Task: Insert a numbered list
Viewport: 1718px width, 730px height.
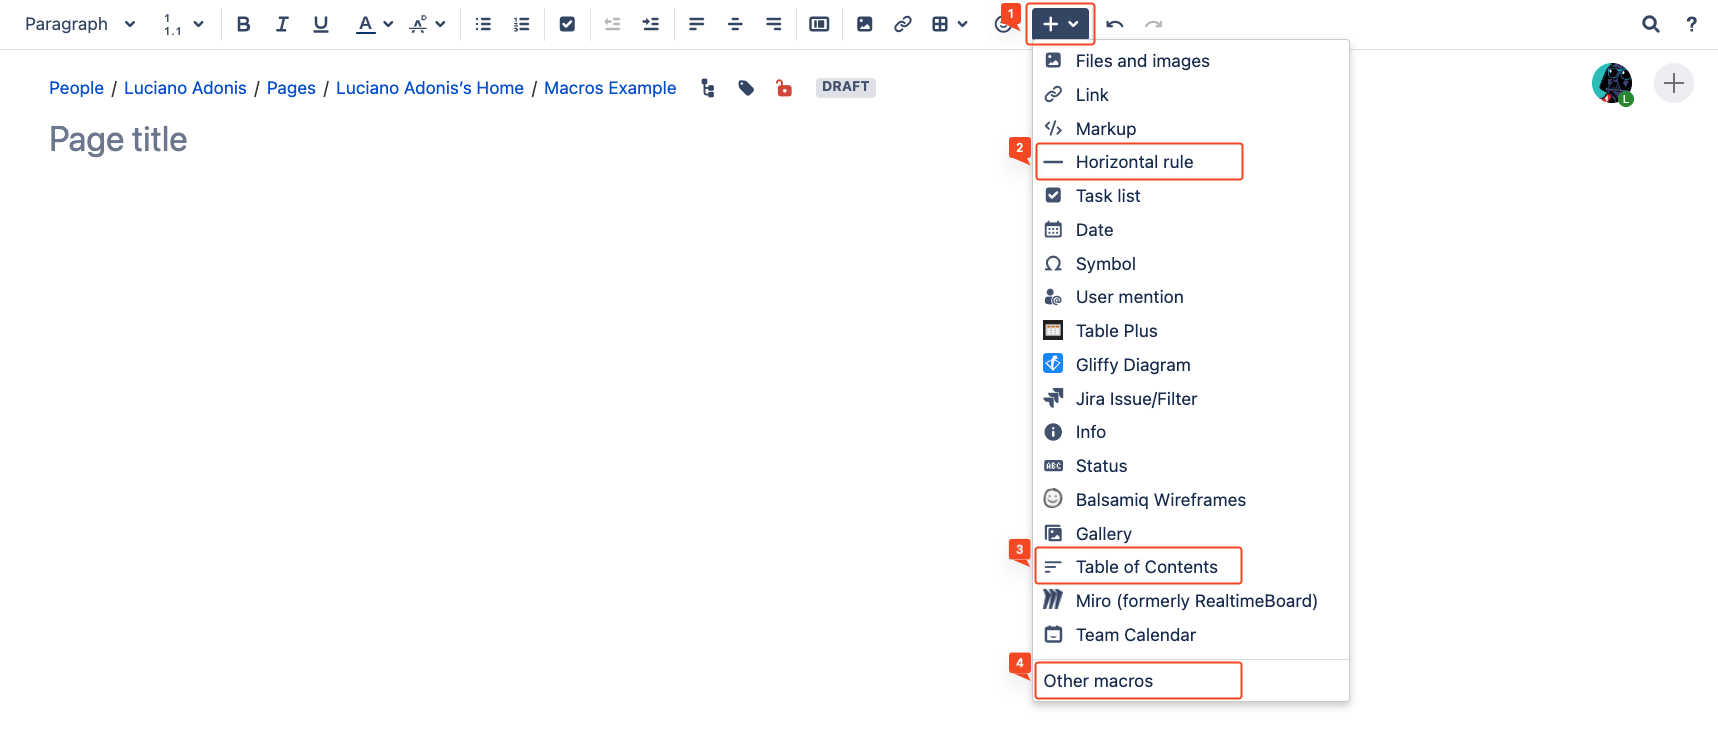Action: pos(521,24)
